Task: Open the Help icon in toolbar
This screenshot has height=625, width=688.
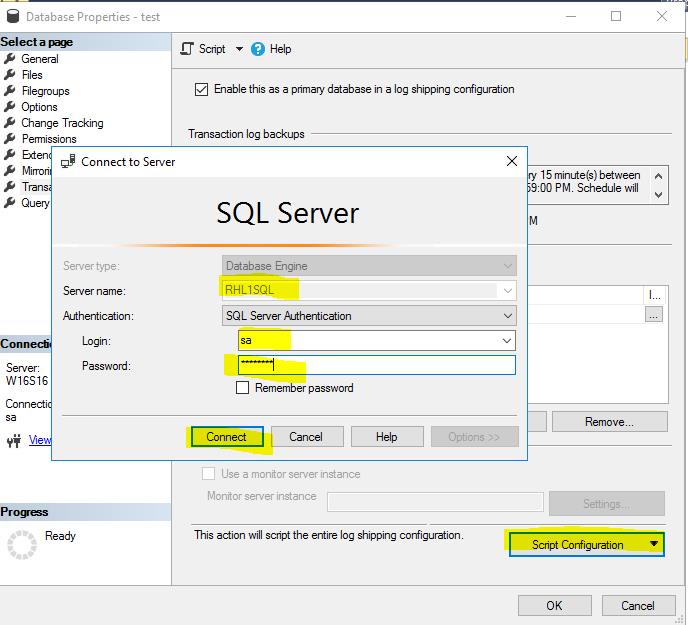Action: (x=258, y=49)
